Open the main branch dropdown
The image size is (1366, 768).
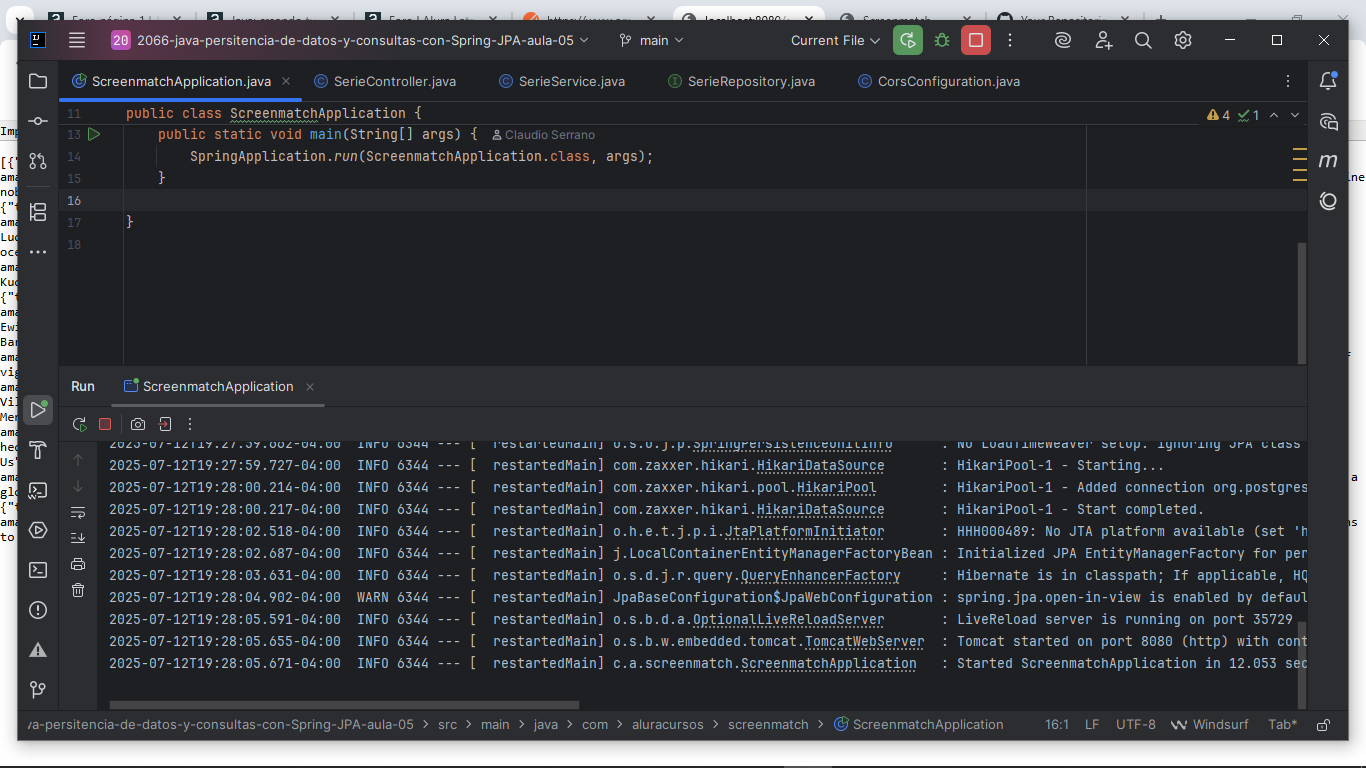(651, 40)
